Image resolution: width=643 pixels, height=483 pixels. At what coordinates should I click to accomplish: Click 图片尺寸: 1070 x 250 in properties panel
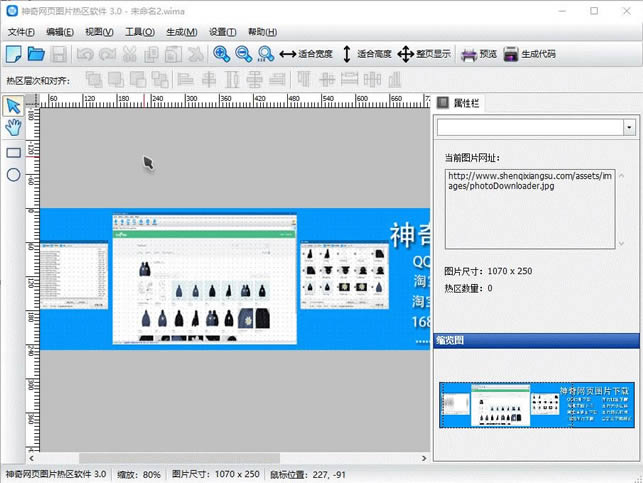point(488,271)
